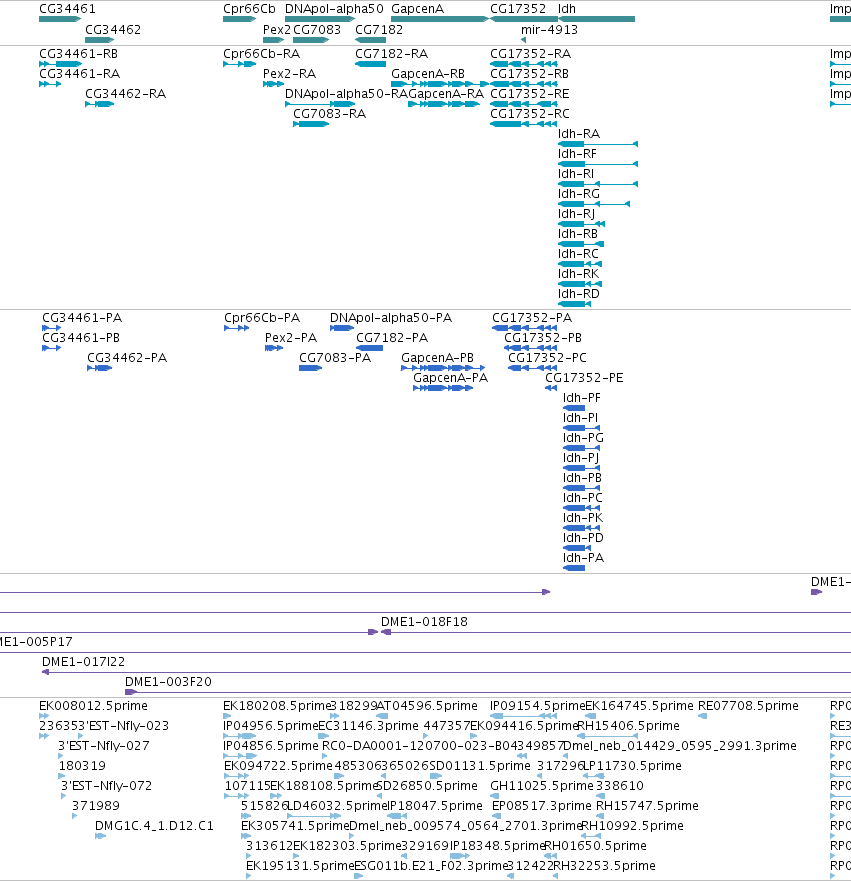The height and width of the screenshot is (881, 851).
Task: Select the EK008012.5prime EST
Action: [x=44, y=716]
